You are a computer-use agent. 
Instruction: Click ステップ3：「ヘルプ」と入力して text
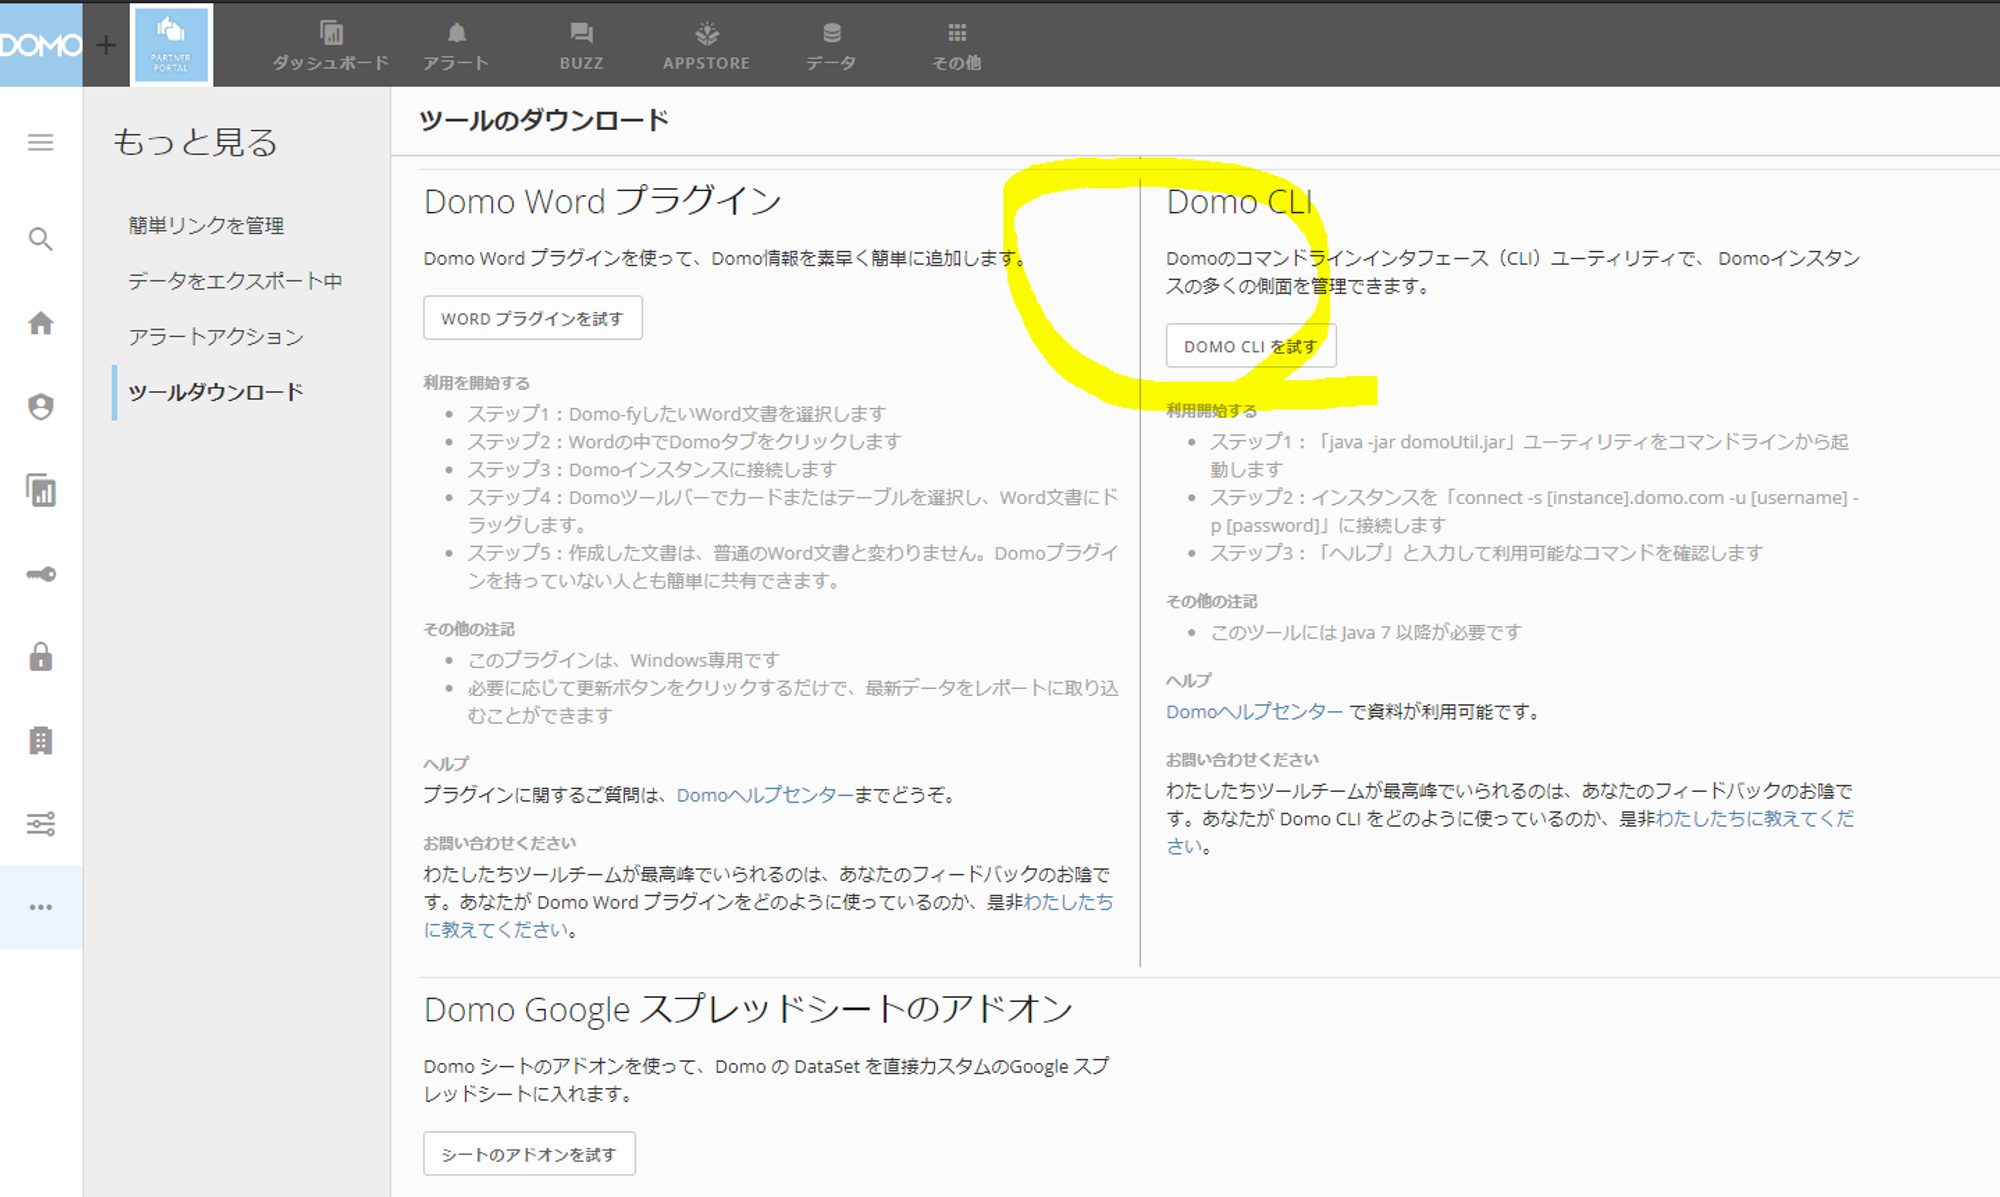click(x=1487, y=553)
